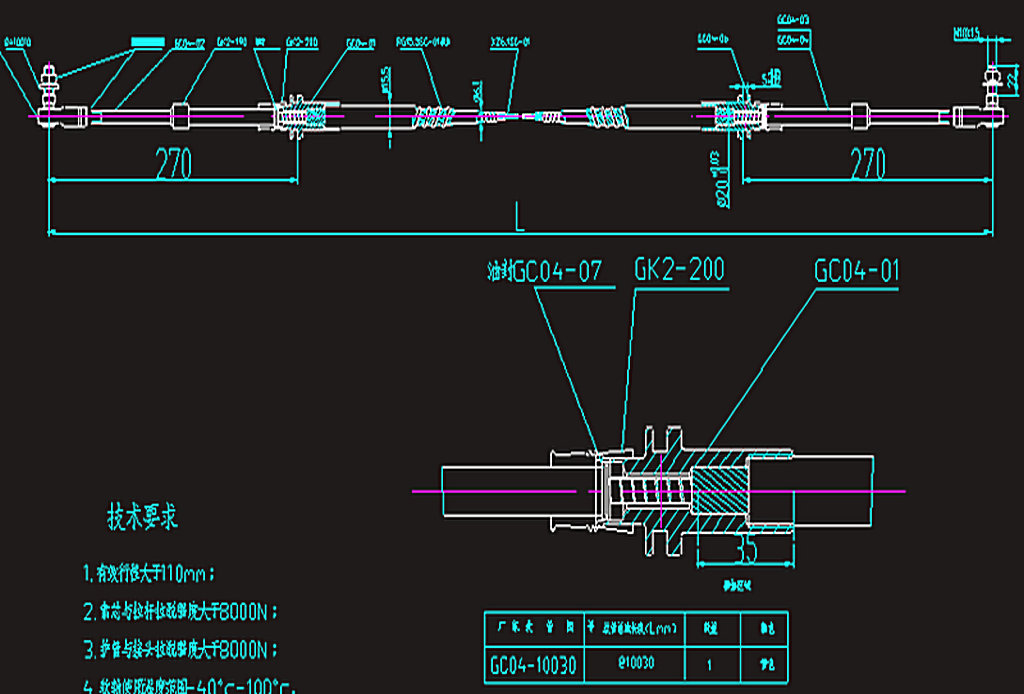Select the 油封GC04-07 oil seal label
The width and height of the screenshot is (1024, 694).
click(x=544, y=272)
